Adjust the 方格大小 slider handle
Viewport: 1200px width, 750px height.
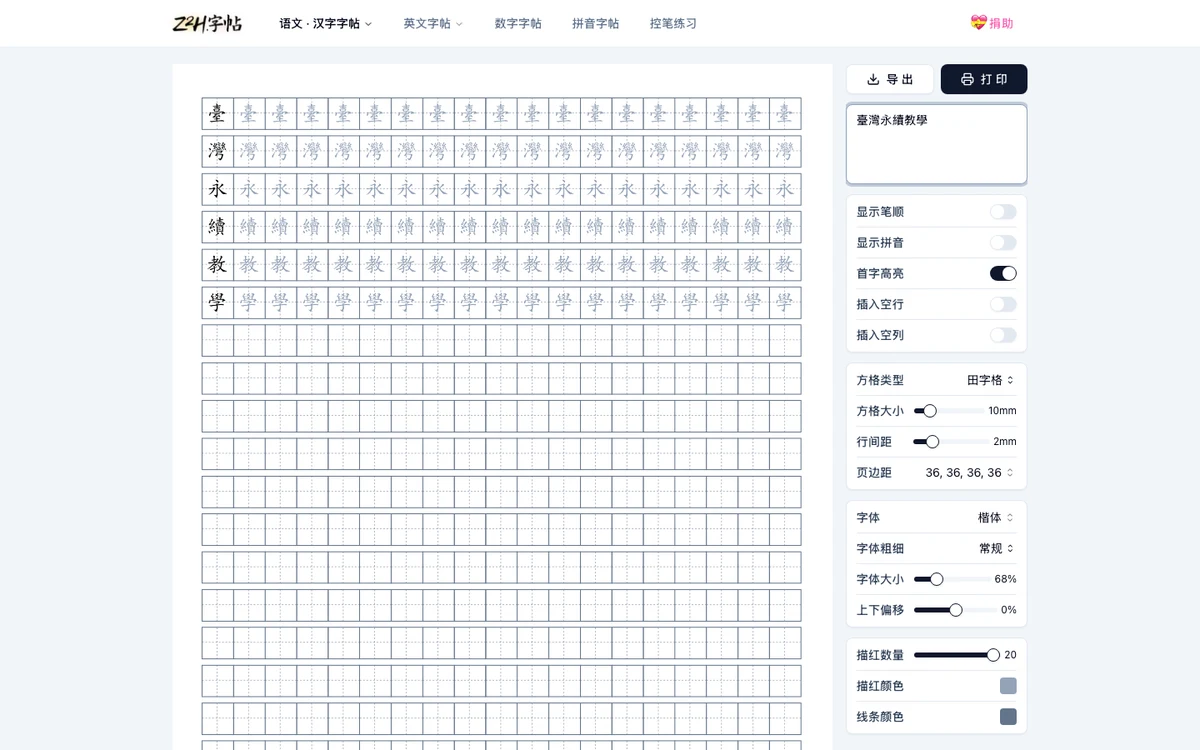tap(930, 411)
